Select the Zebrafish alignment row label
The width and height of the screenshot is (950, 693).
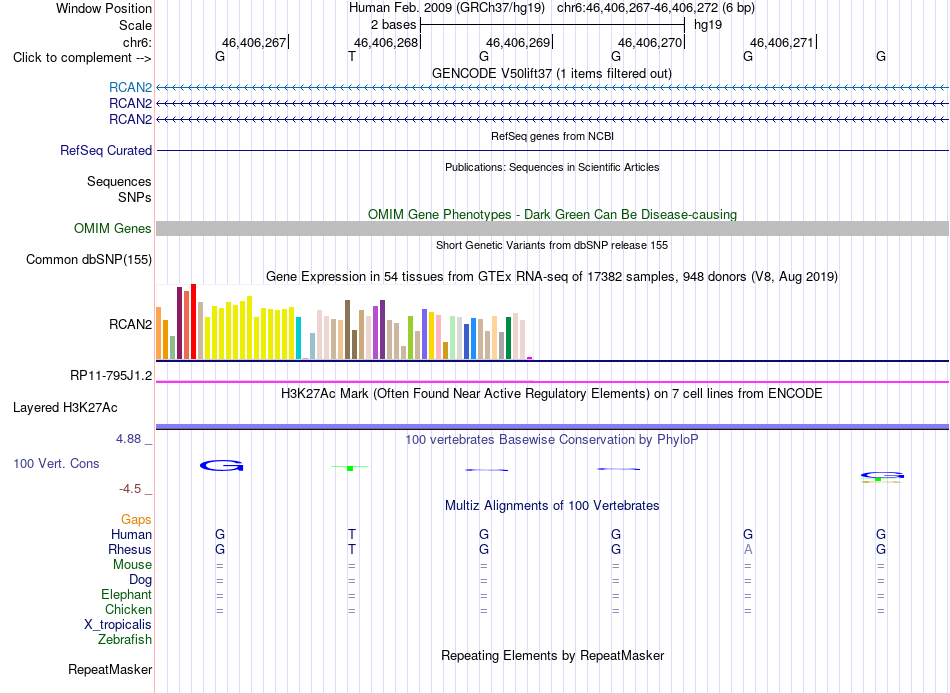click(x=125, y=639)
